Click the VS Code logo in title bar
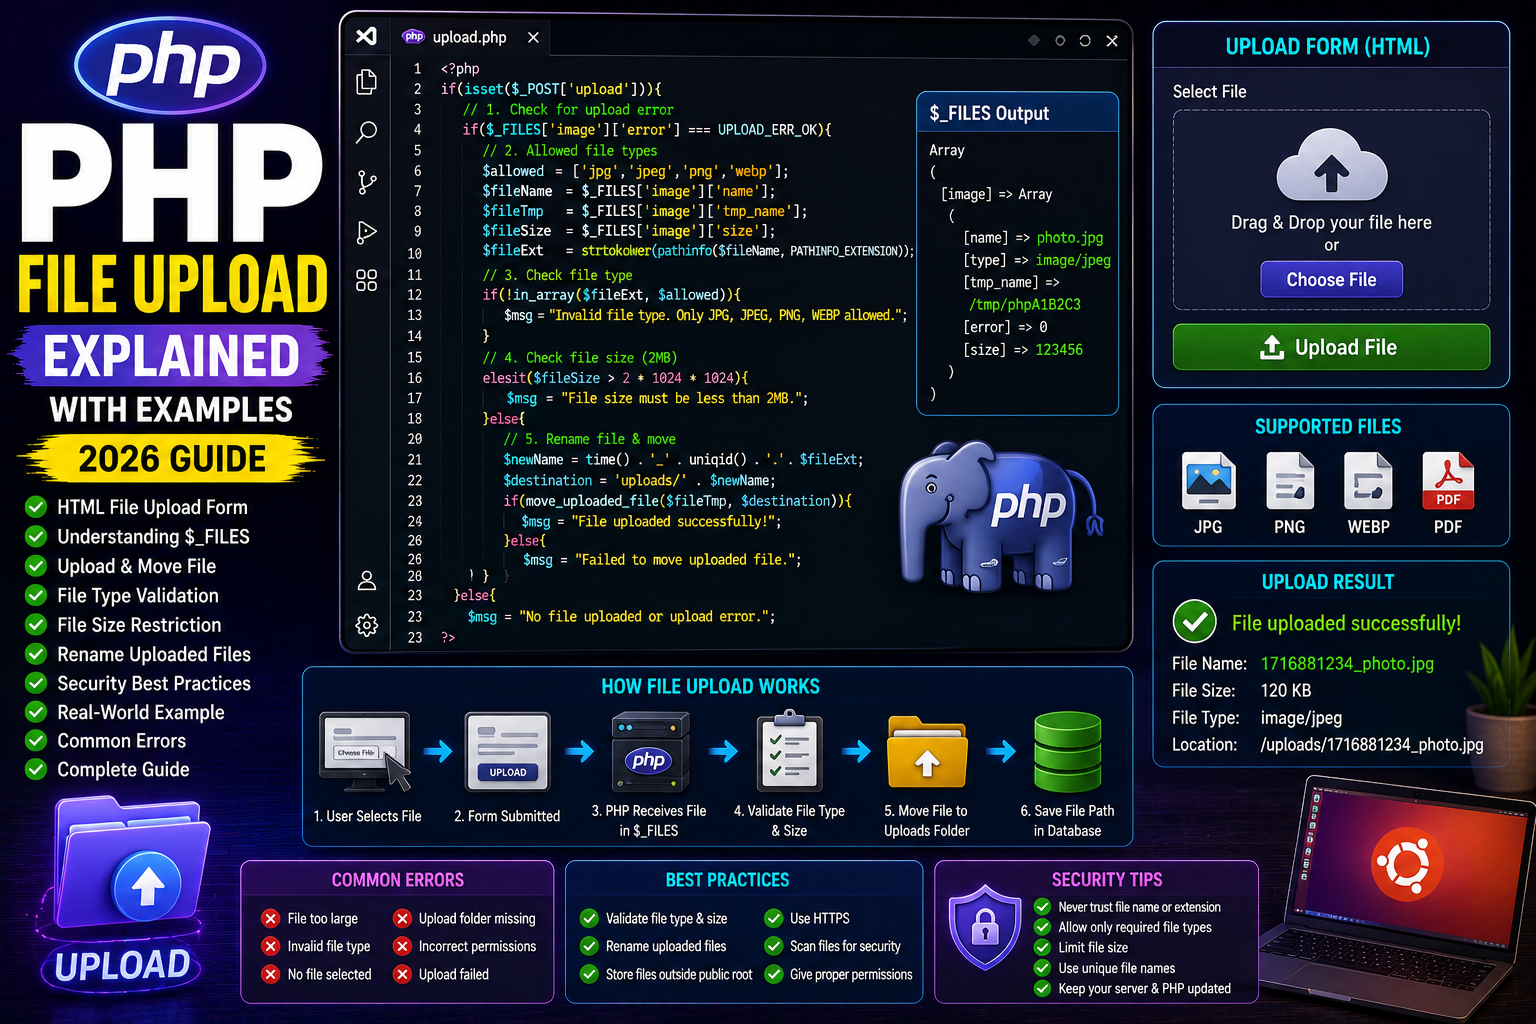The height and width of the screenshot is (1024, 1536). pos(367,36)
